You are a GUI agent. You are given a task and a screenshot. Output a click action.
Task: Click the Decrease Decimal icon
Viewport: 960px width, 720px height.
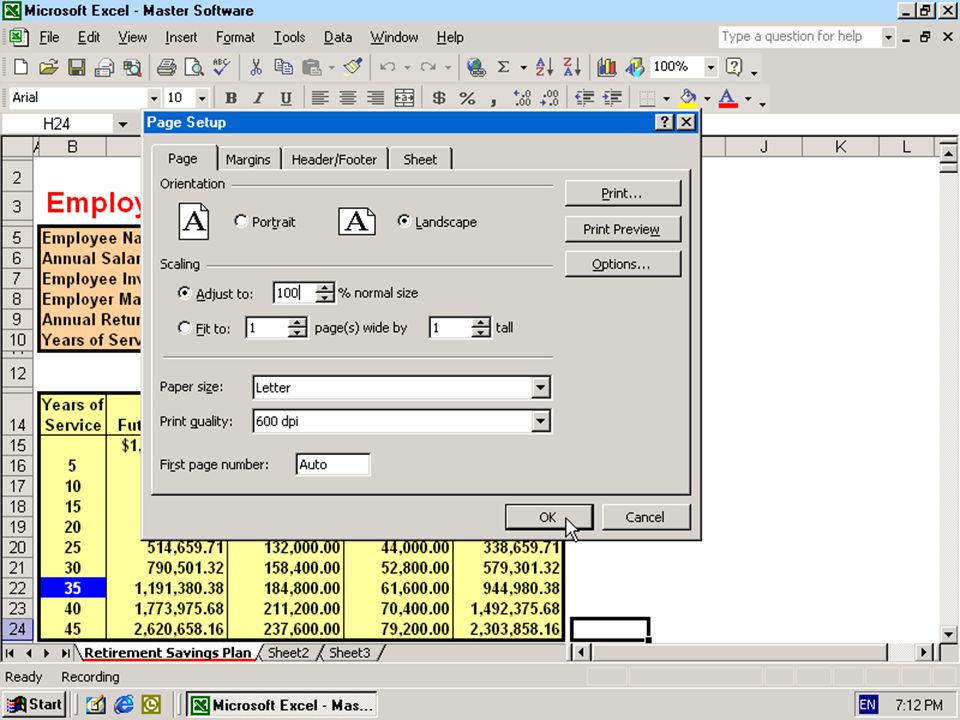pos(550,98)
